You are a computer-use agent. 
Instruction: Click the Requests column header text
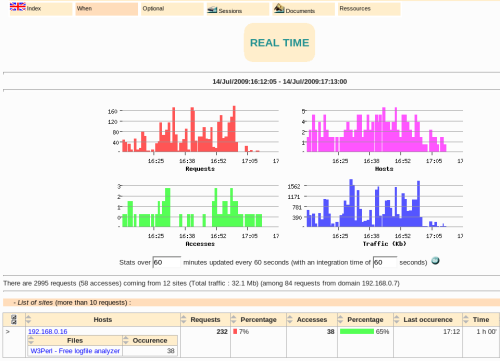(205, 320)
